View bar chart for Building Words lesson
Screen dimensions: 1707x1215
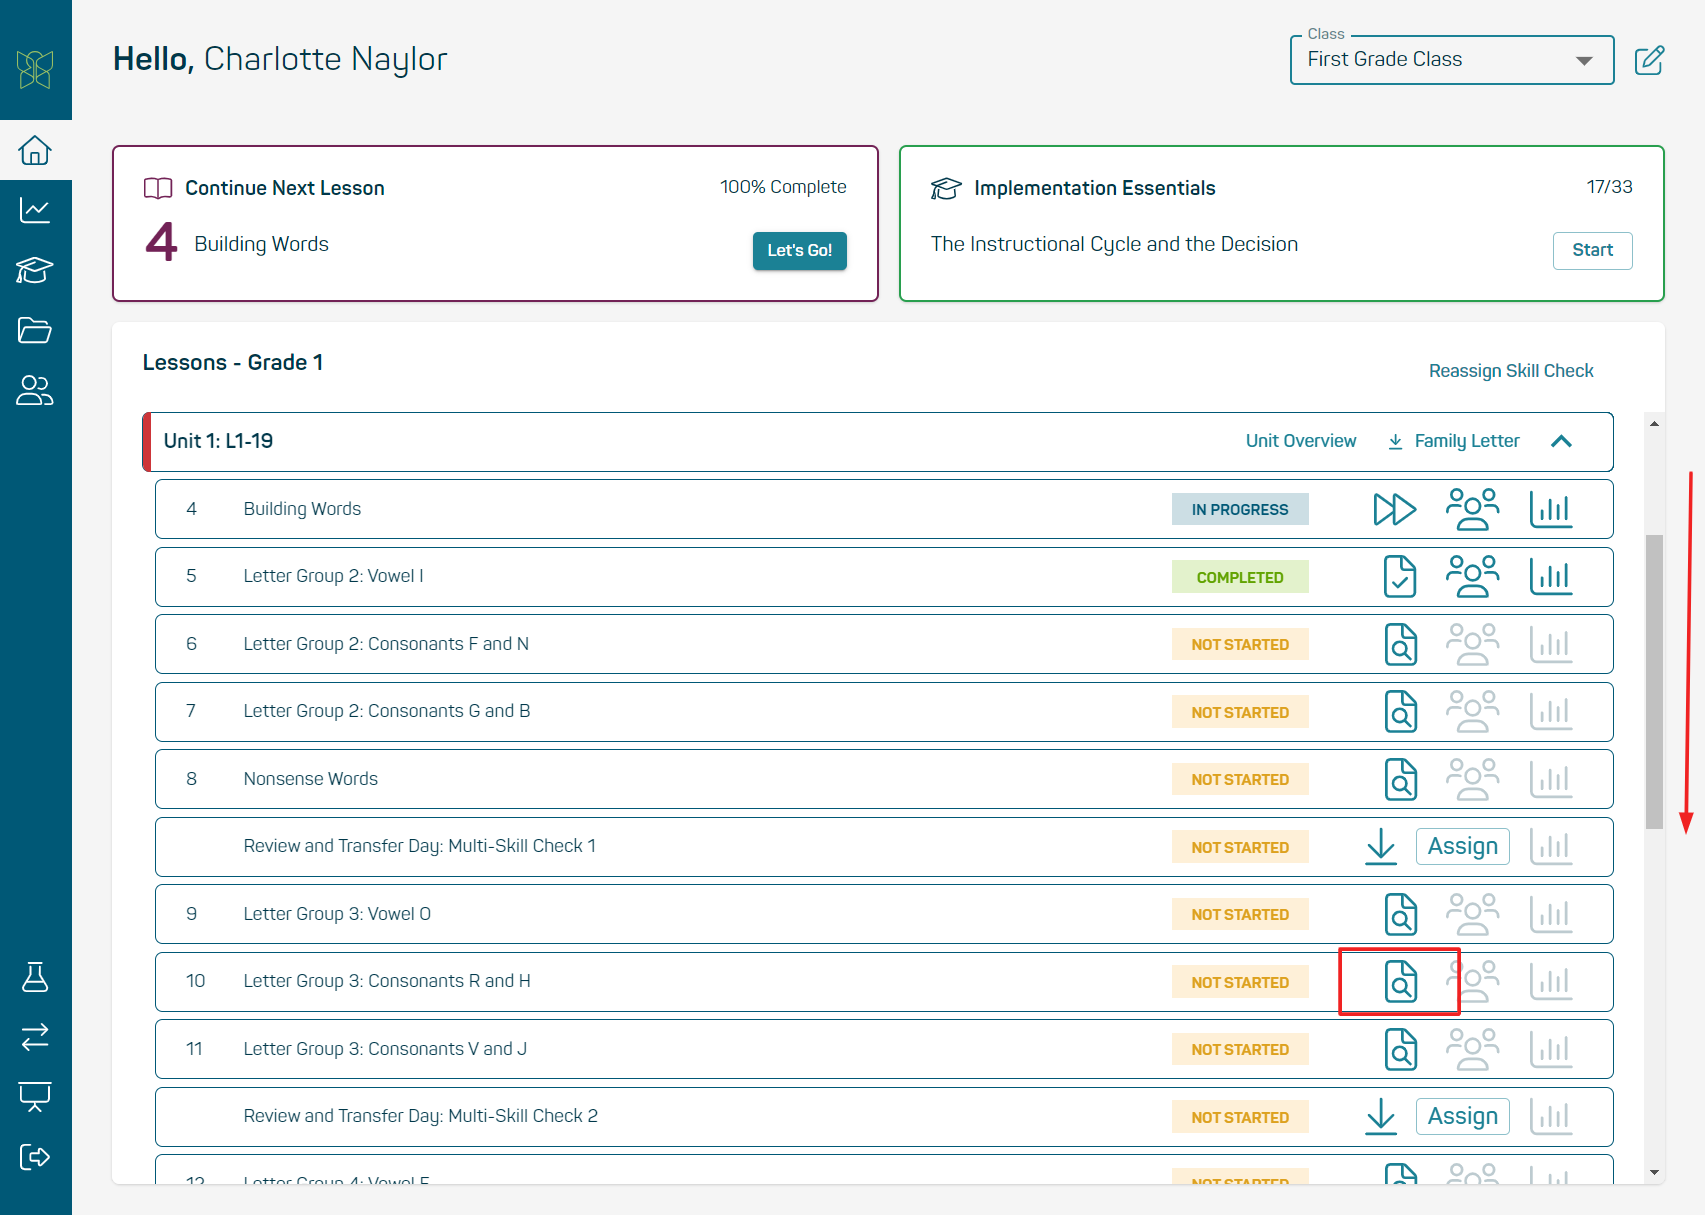pos(1551,509)
